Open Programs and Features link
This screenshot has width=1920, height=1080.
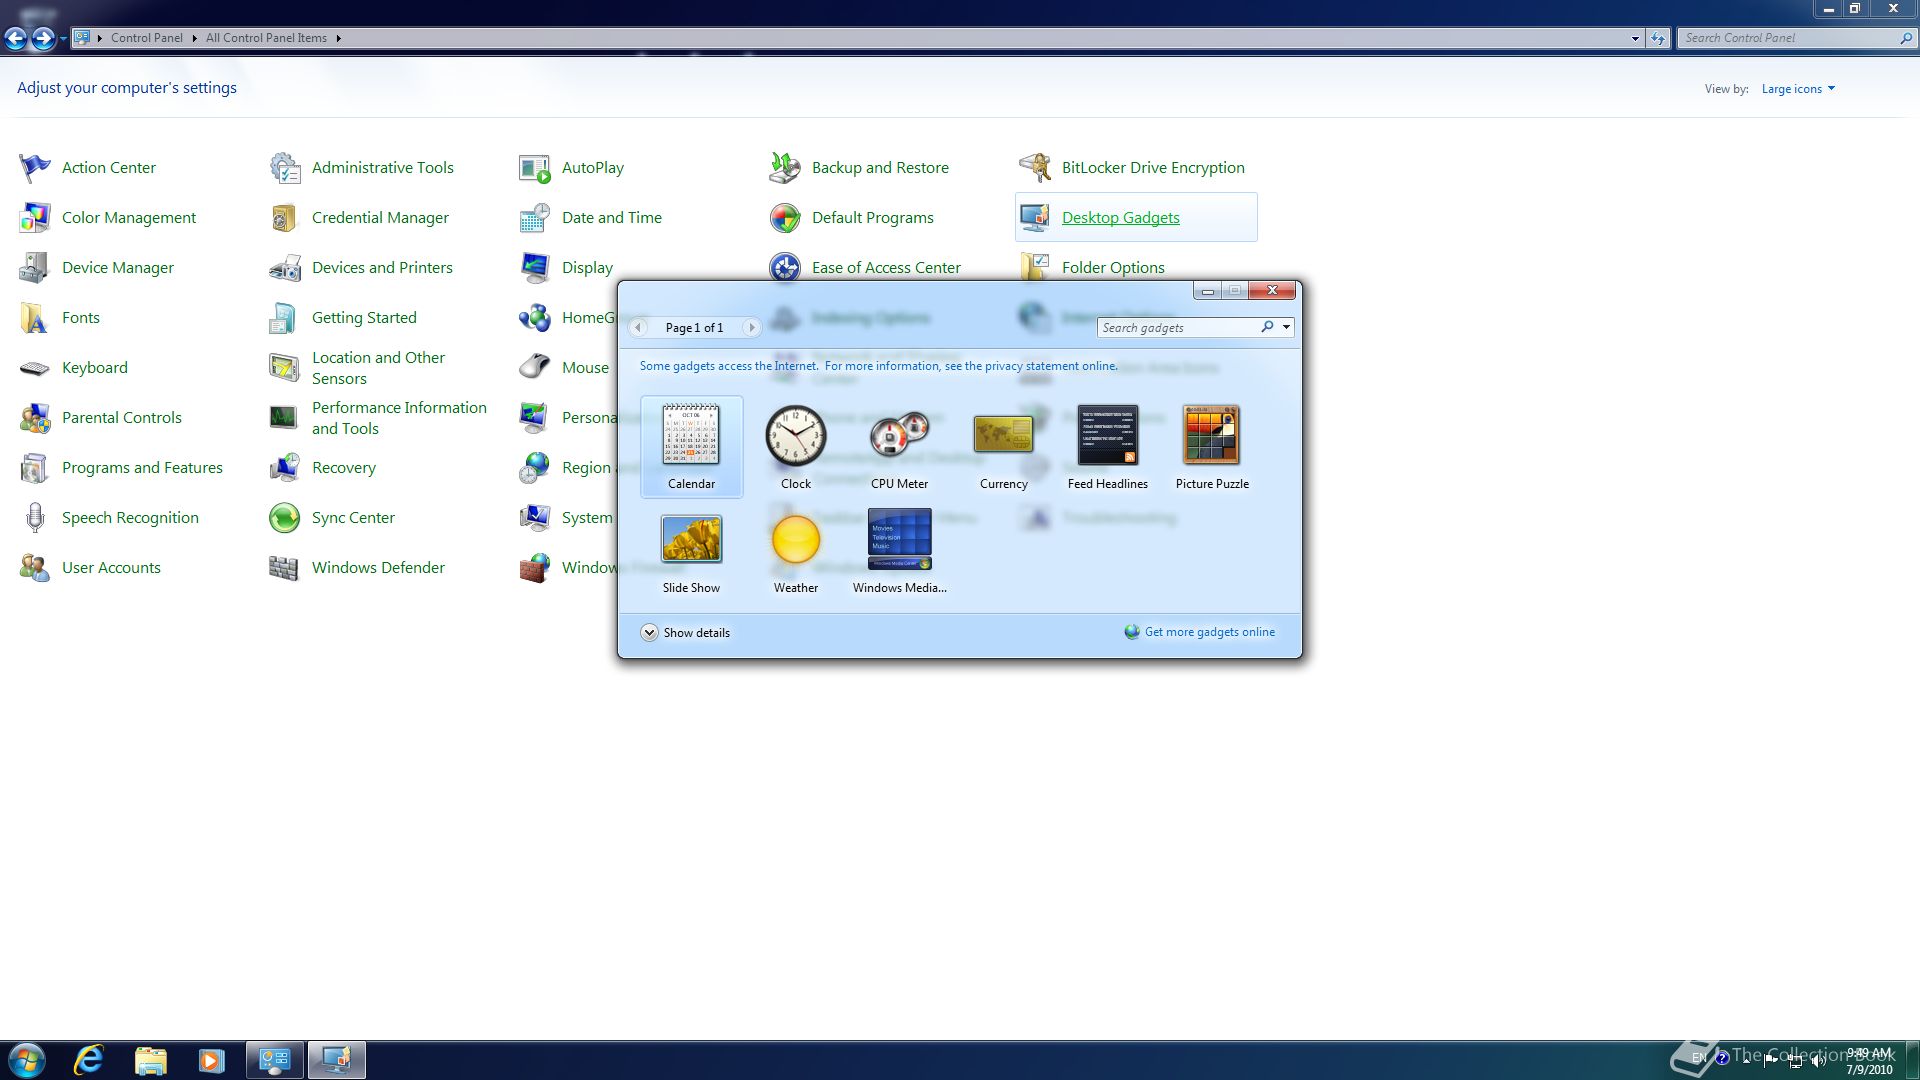click(x=142, y=468)
